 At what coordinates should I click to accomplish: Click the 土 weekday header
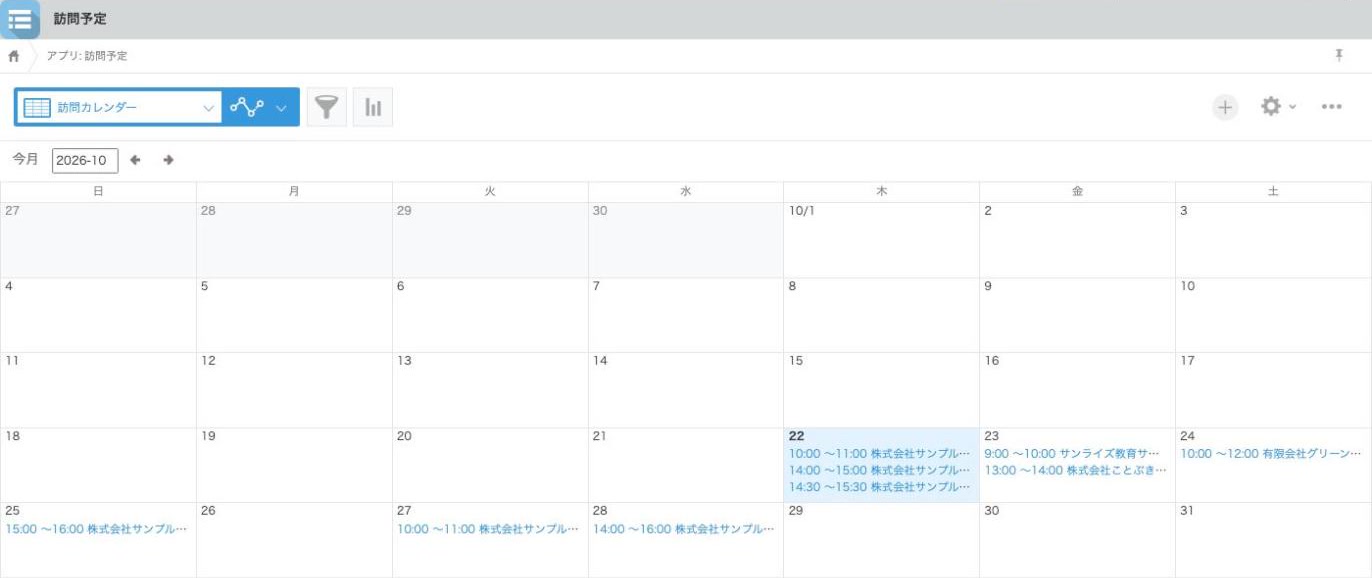tap(1273, 191)
